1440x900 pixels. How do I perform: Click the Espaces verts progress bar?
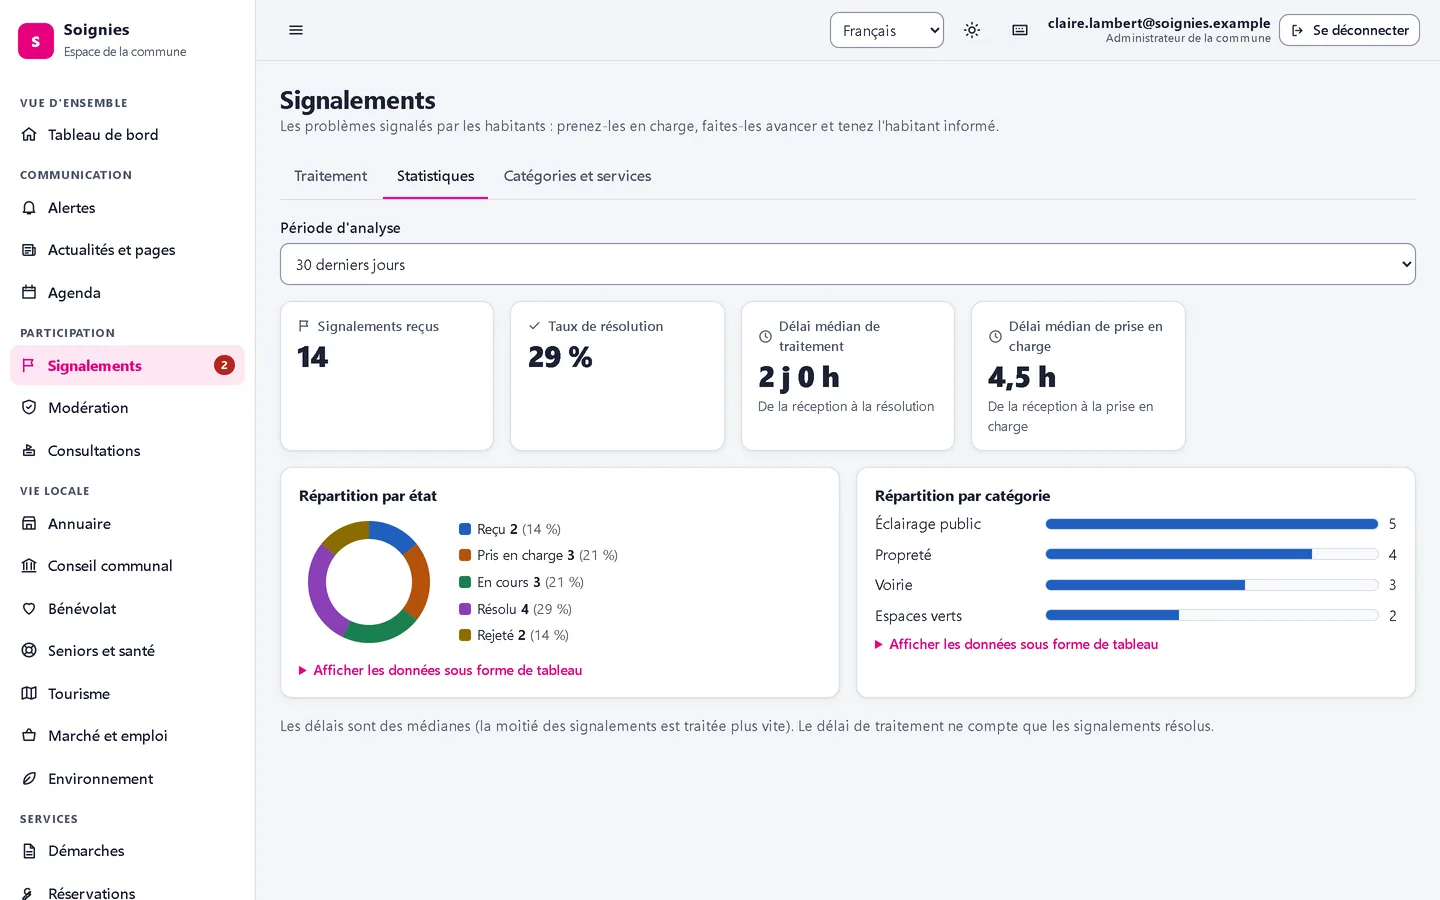(1212, 616)
